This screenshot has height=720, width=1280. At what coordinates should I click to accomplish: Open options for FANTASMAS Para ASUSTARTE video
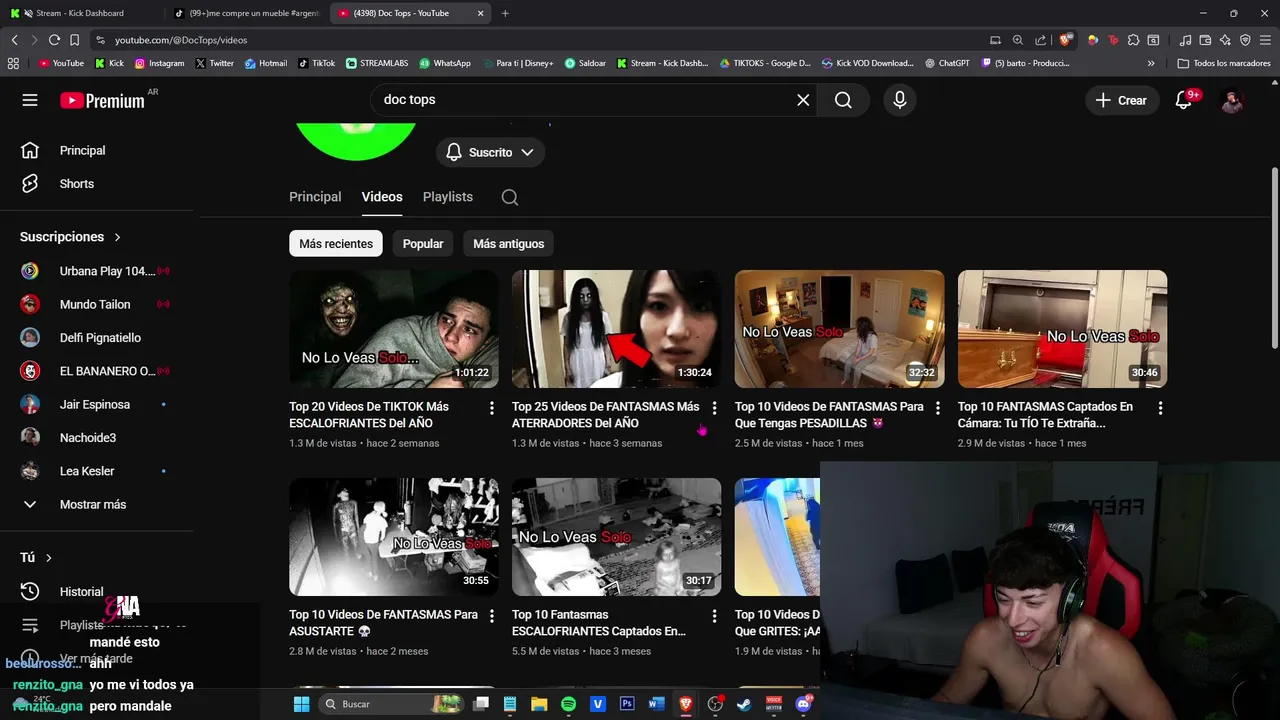pos(491,616)
